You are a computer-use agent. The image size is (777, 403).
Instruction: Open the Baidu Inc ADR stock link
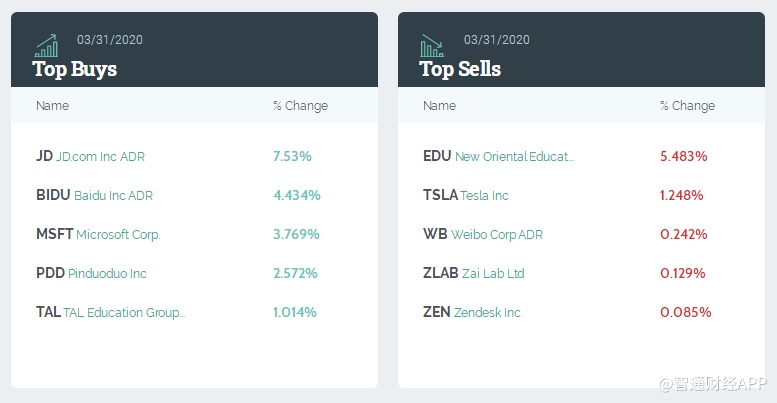click(x=94, y=195)
